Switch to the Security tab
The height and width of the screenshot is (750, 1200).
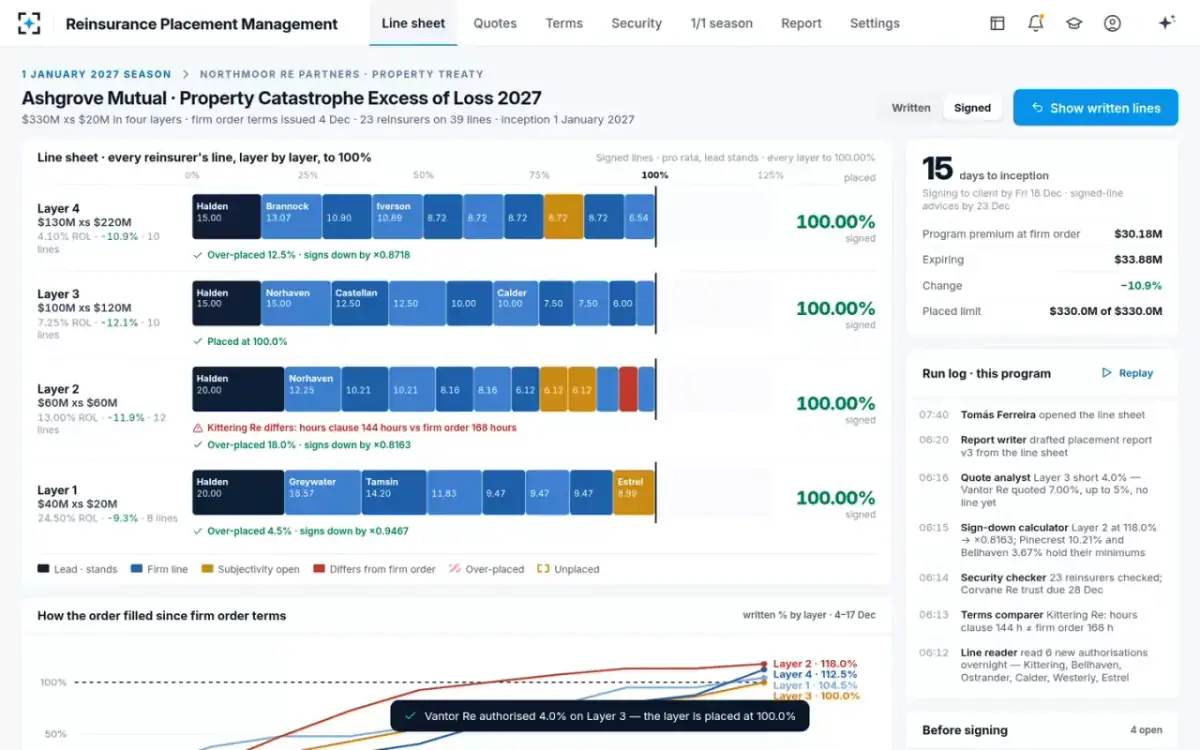coord(636,23)
